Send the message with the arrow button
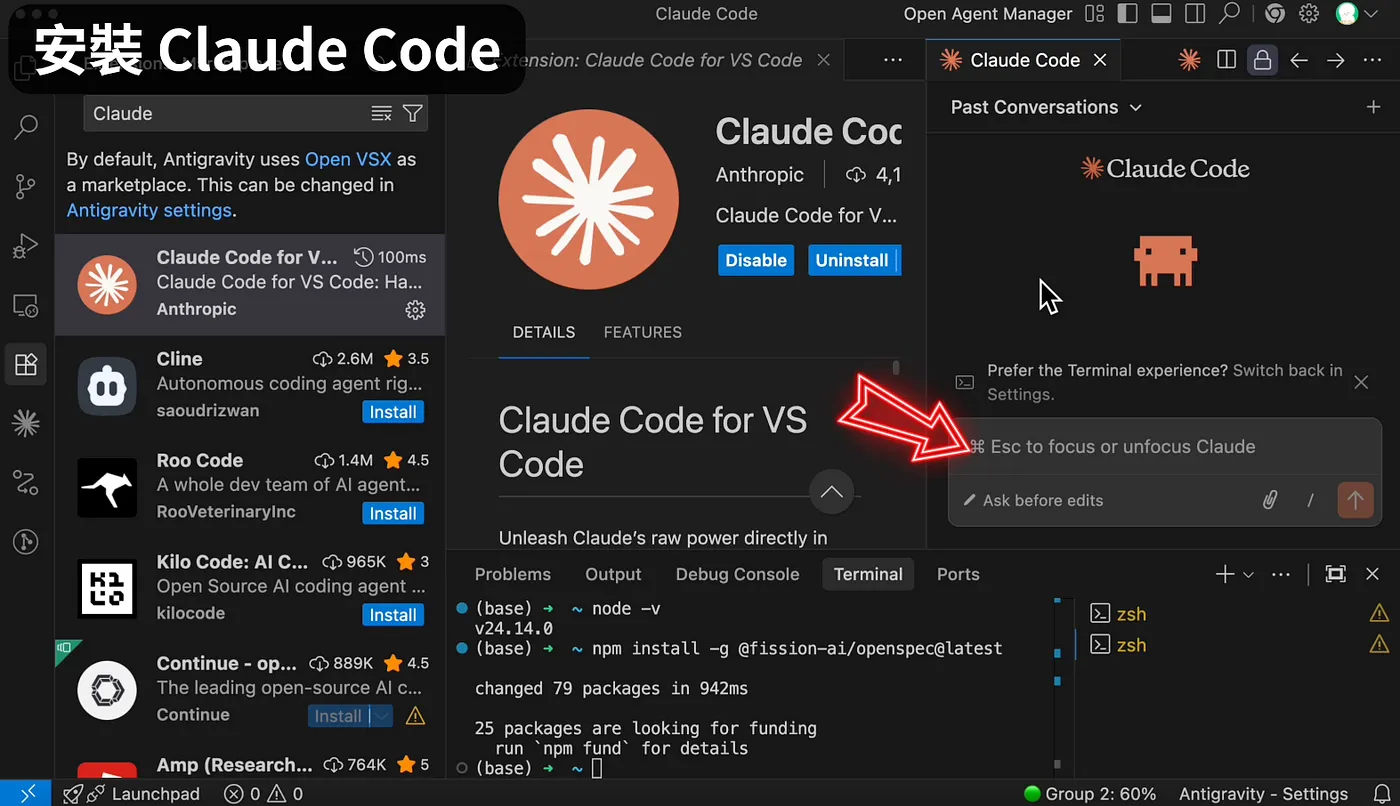Screen dimensions: 1400x806 click(1355, 500)
